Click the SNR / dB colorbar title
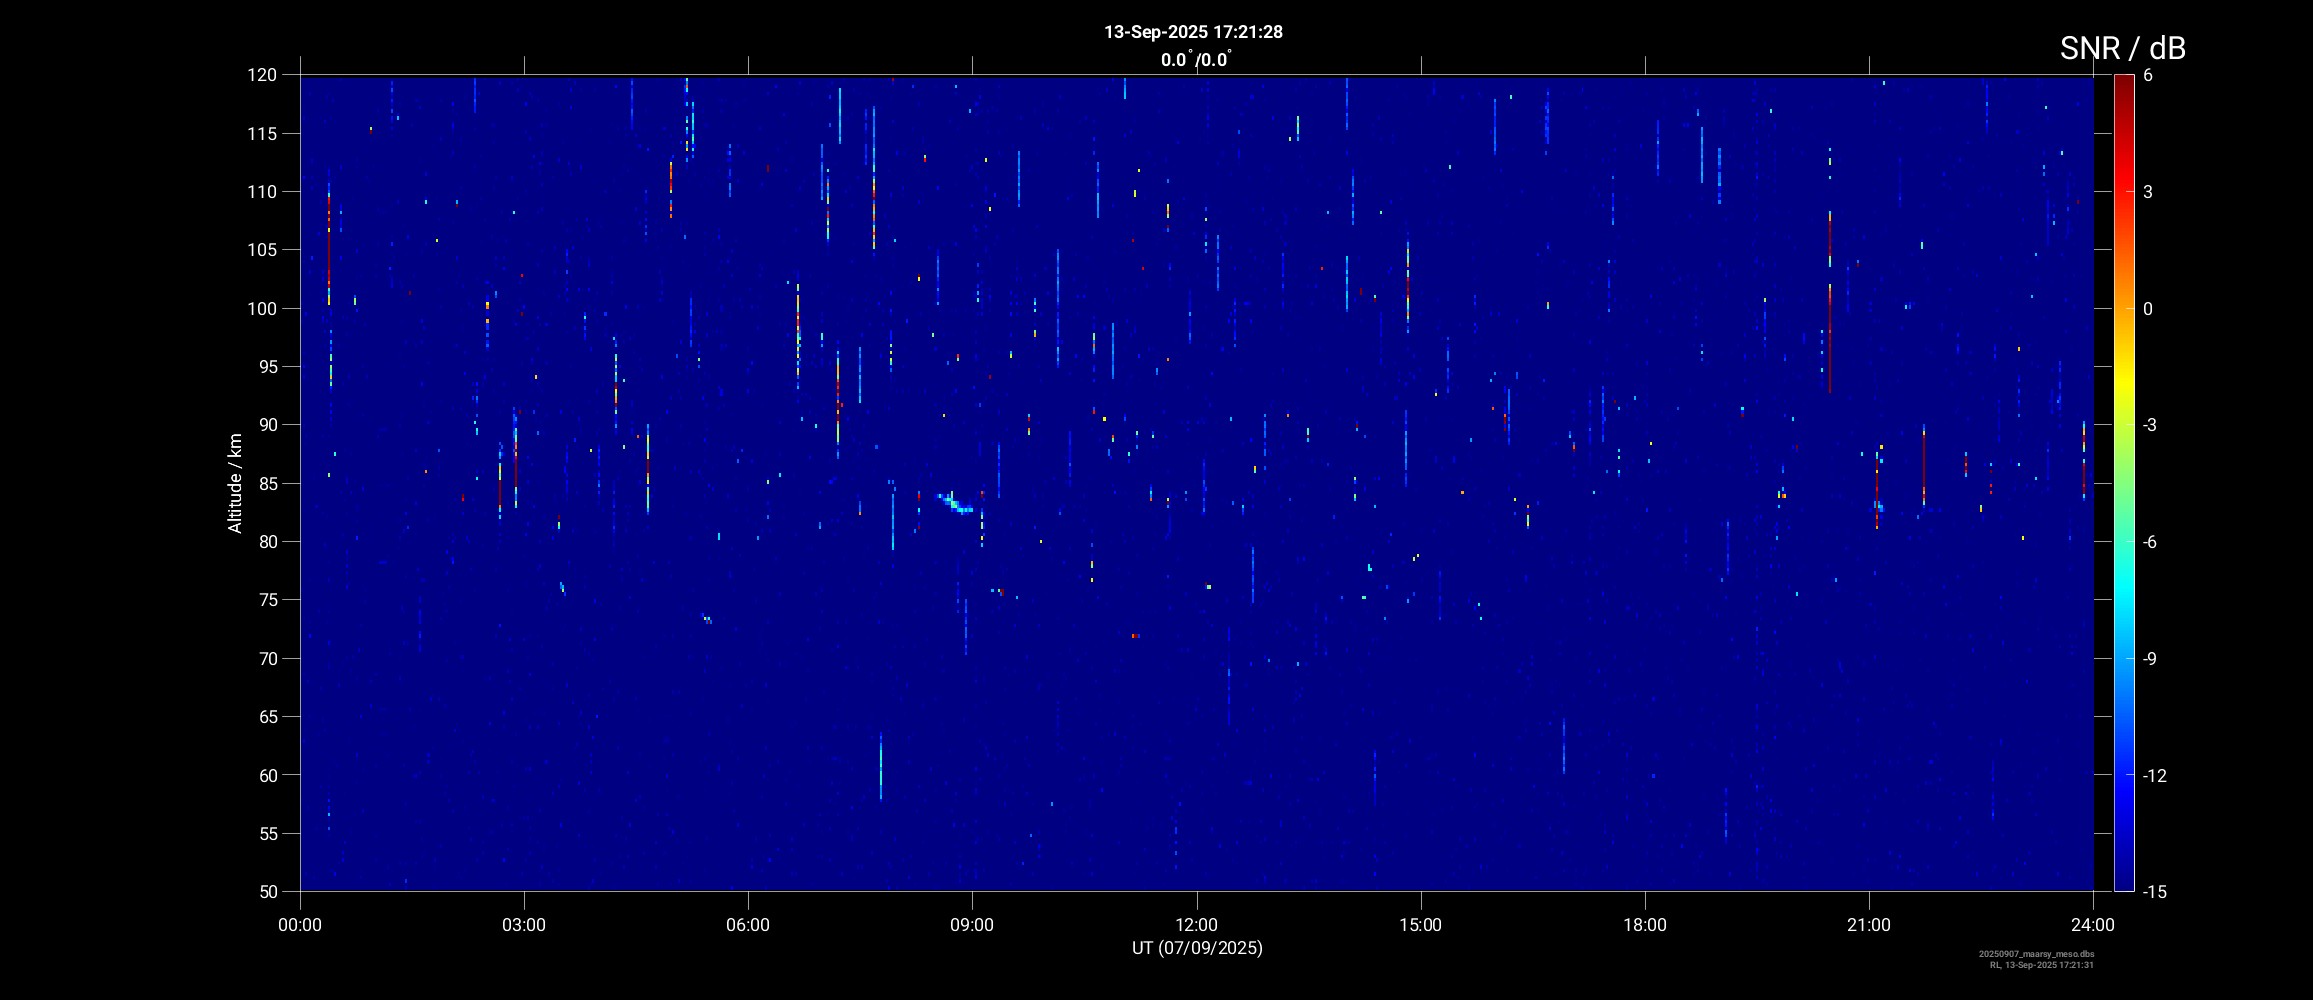 pyautogui.click(x=2122, y=48)
